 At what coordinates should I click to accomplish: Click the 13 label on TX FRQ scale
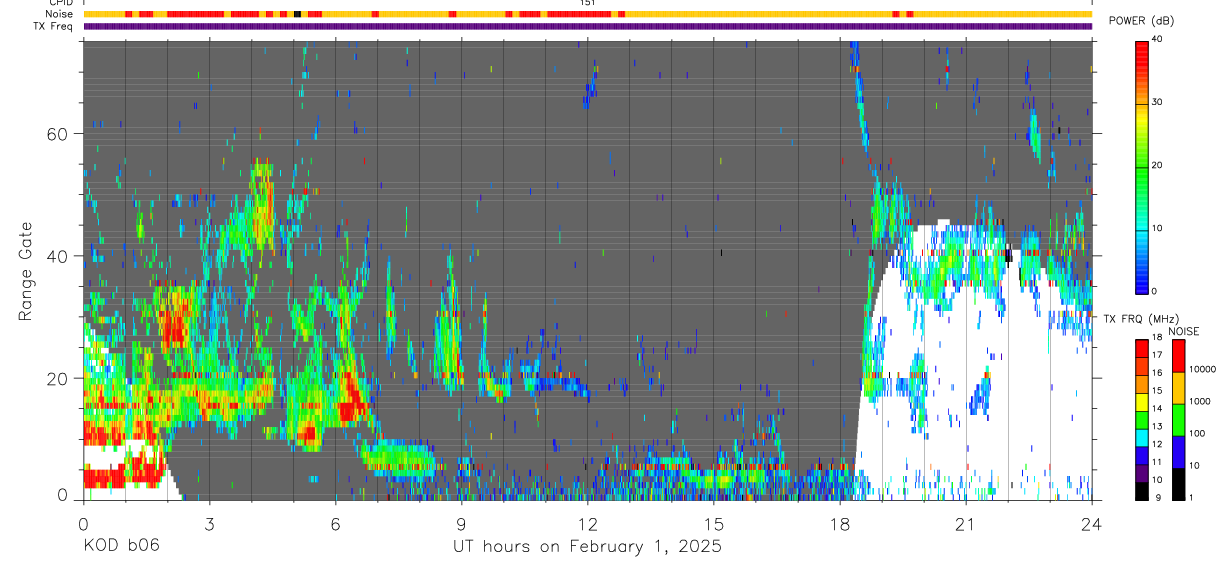1156,427
